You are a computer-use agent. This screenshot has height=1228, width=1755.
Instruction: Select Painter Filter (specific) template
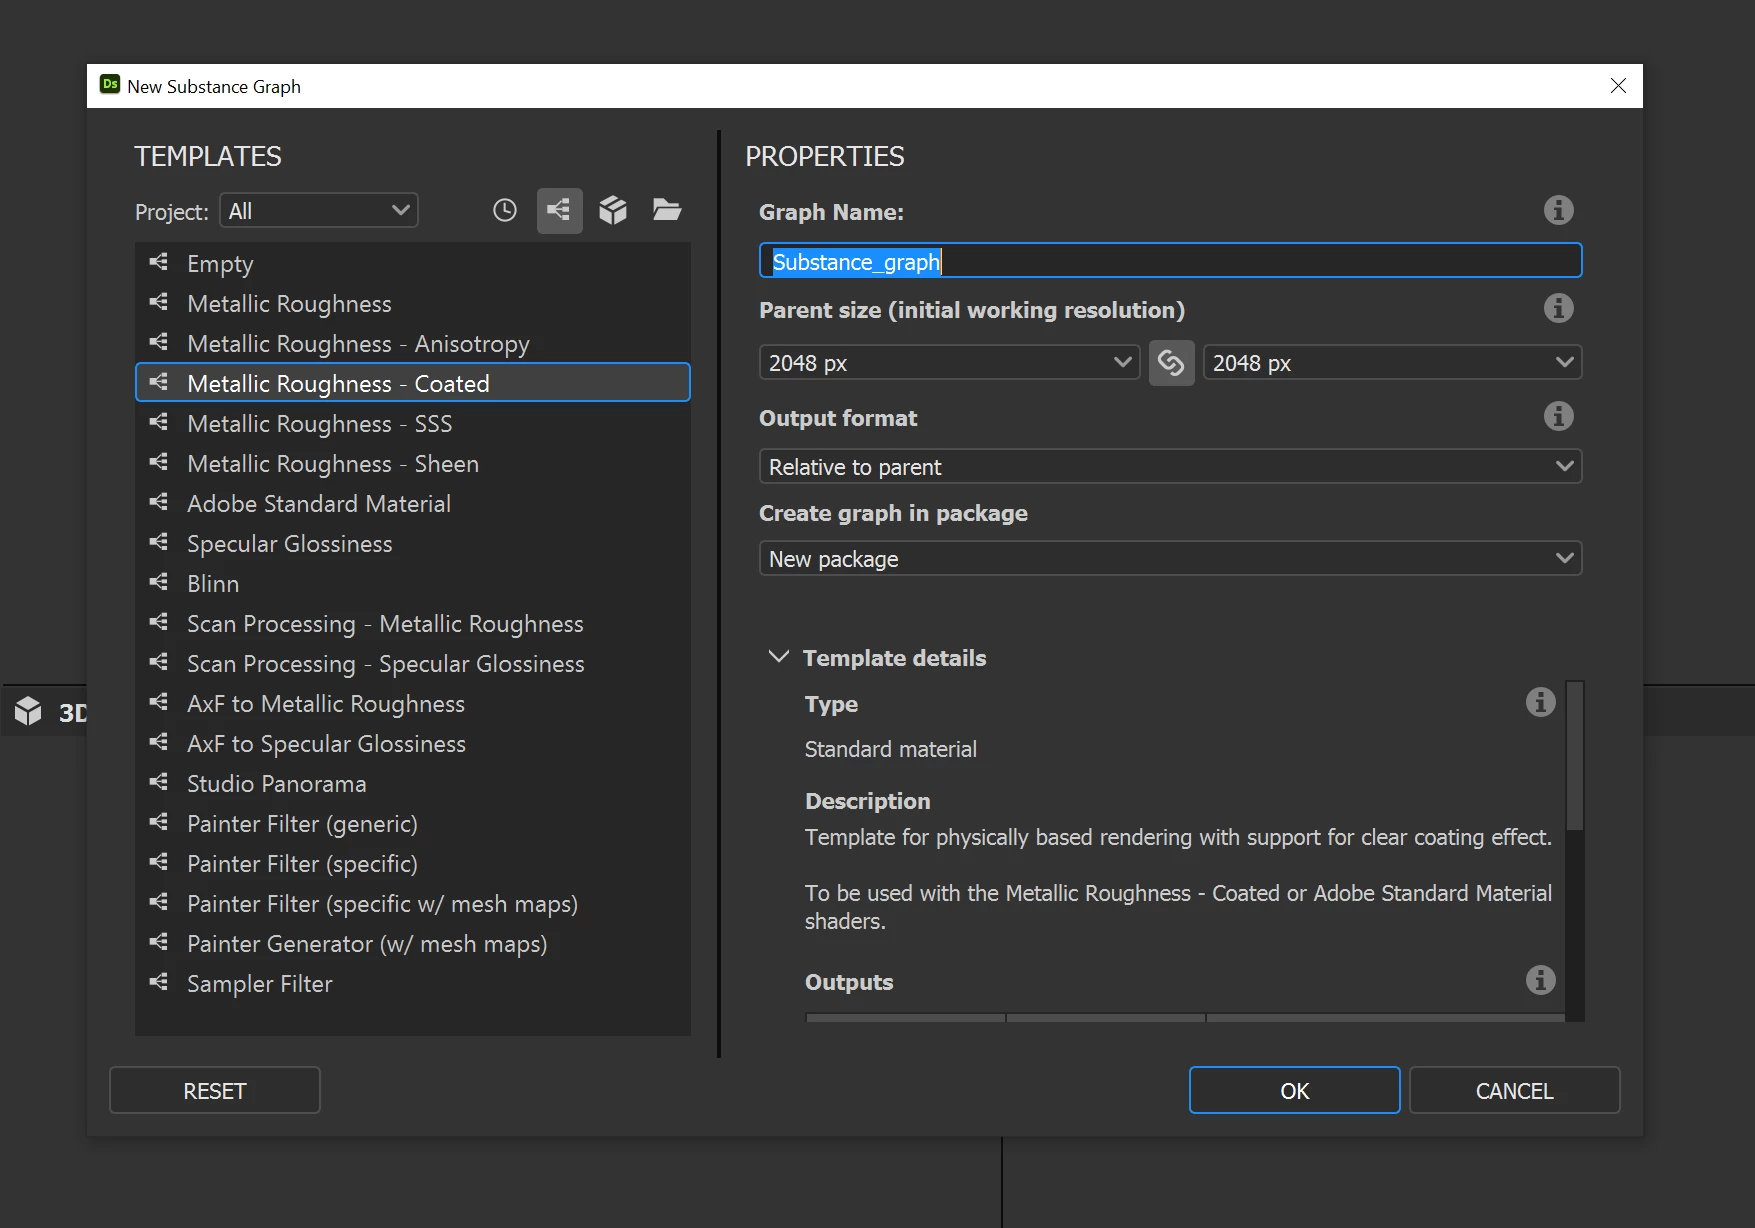(413, 863)
